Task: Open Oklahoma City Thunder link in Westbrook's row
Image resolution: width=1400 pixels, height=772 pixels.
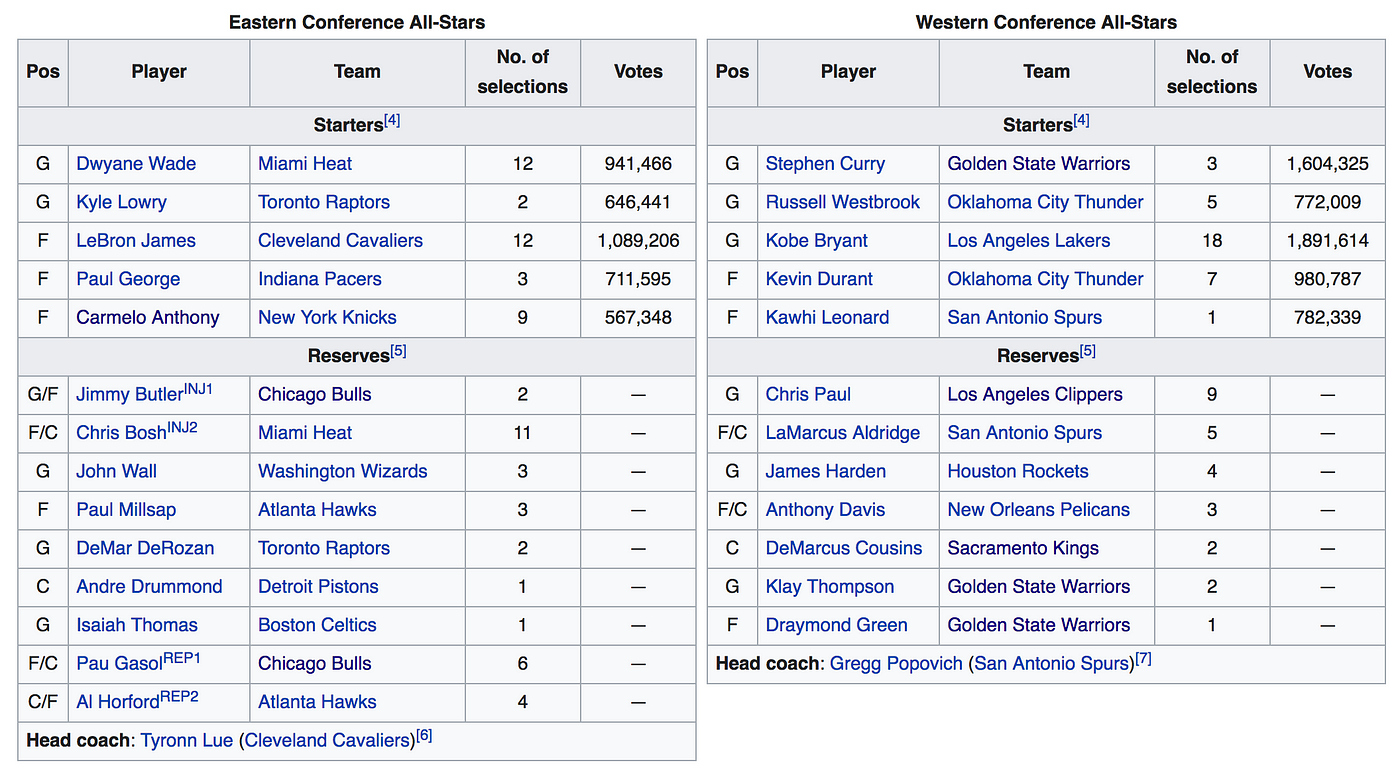Action: pyautogui.click(x=1046, y=202)
